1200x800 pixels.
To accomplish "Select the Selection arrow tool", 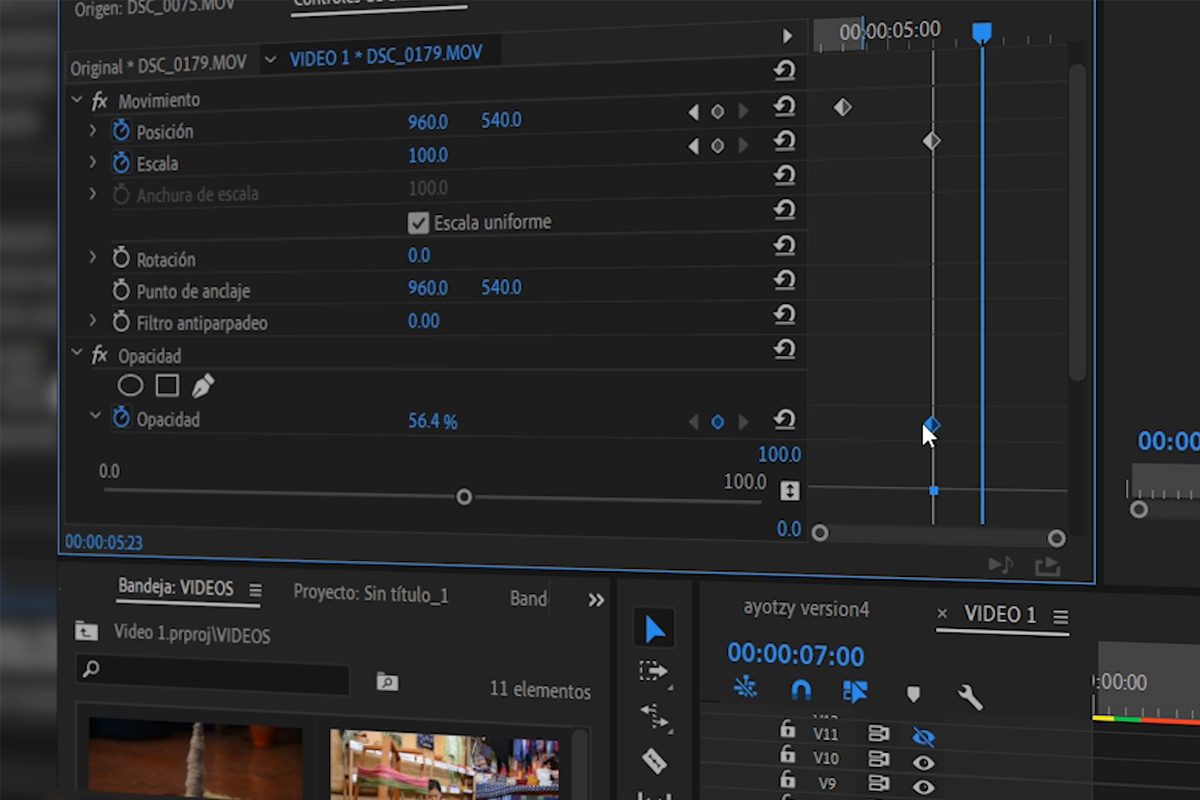I will point(655,629).
